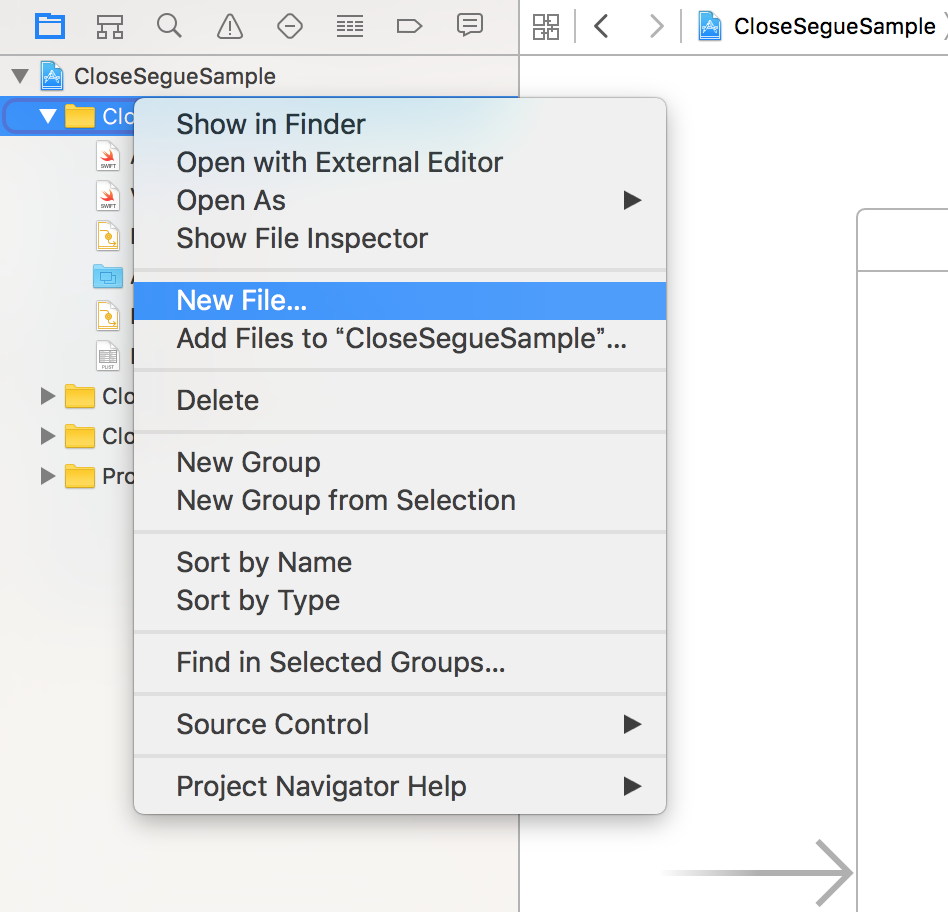
Task: Select the first Swift file icon
Action: [108, 156]
